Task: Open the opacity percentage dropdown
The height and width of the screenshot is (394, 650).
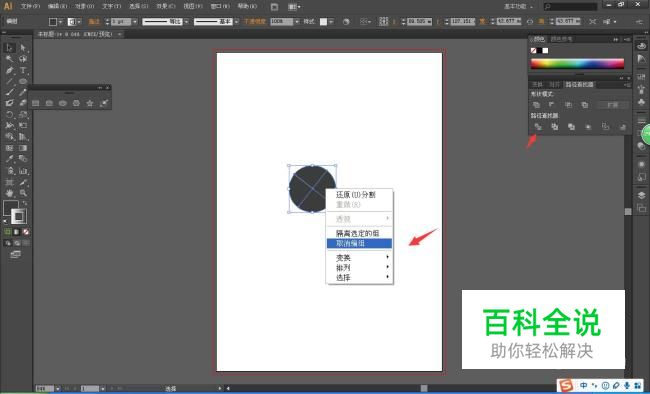Action: pyautogui.click(x=296, y=22)
